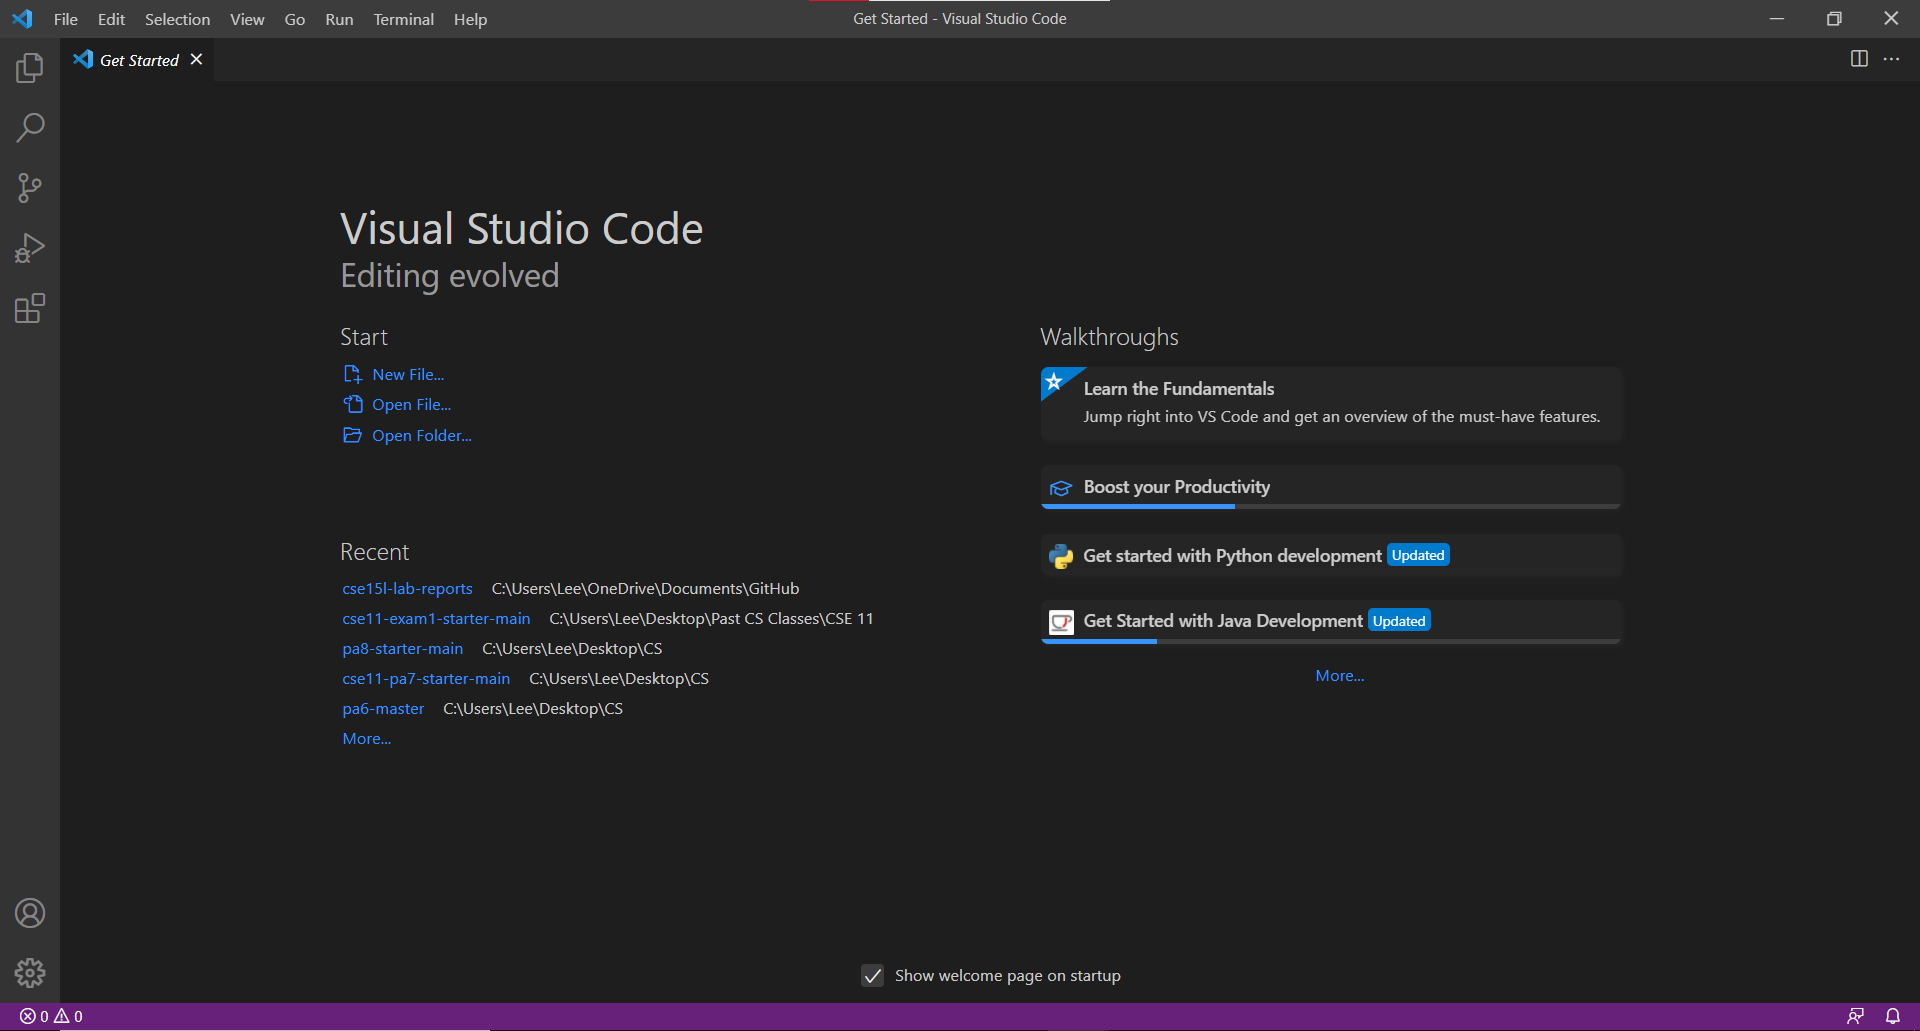Open the Manage gear icon
The height and width of the screenshot is (1031, 1920).
coord(30,973)
